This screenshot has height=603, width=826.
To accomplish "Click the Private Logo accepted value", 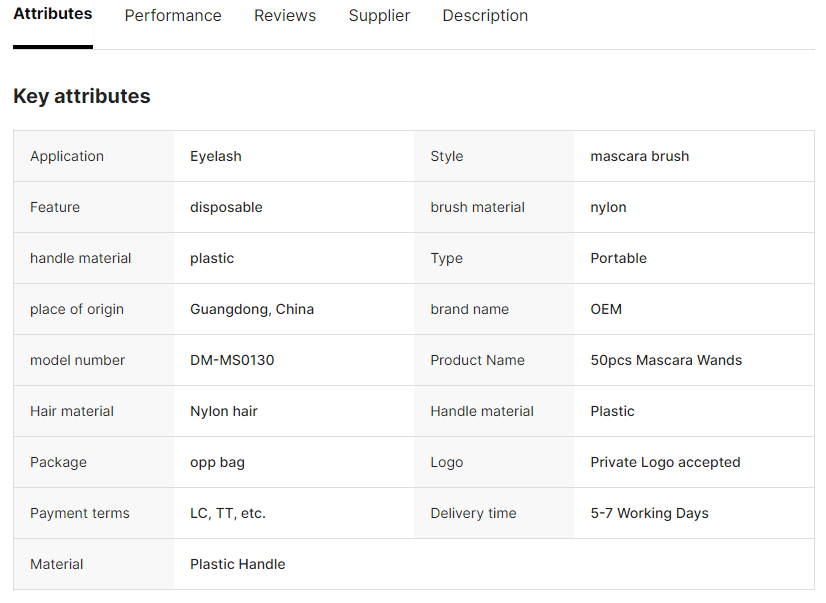I will (665, 462).
